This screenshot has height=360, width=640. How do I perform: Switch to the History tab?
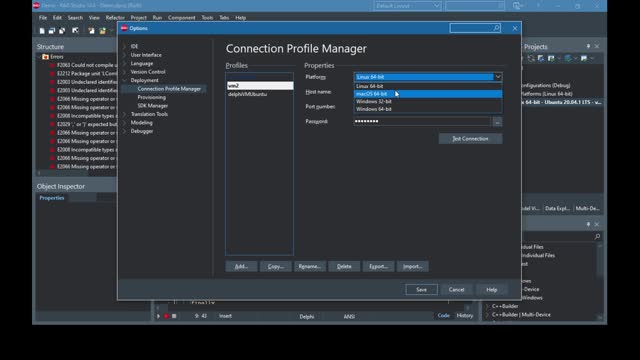coord(464,316)
